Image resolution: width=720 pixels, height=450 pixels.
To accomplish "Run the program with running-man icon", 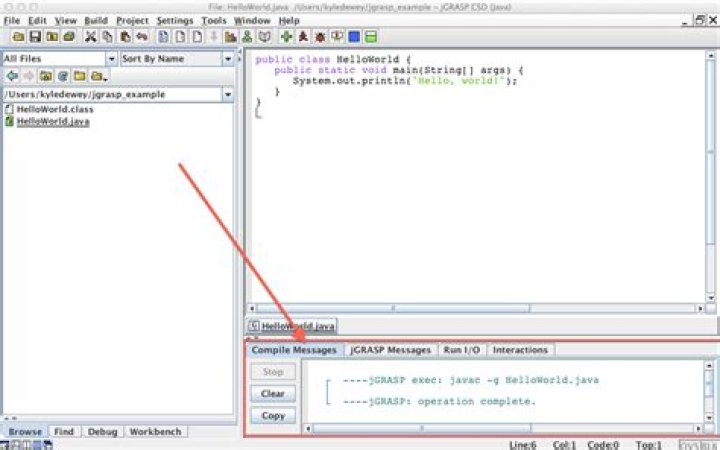I will [303, 36].
